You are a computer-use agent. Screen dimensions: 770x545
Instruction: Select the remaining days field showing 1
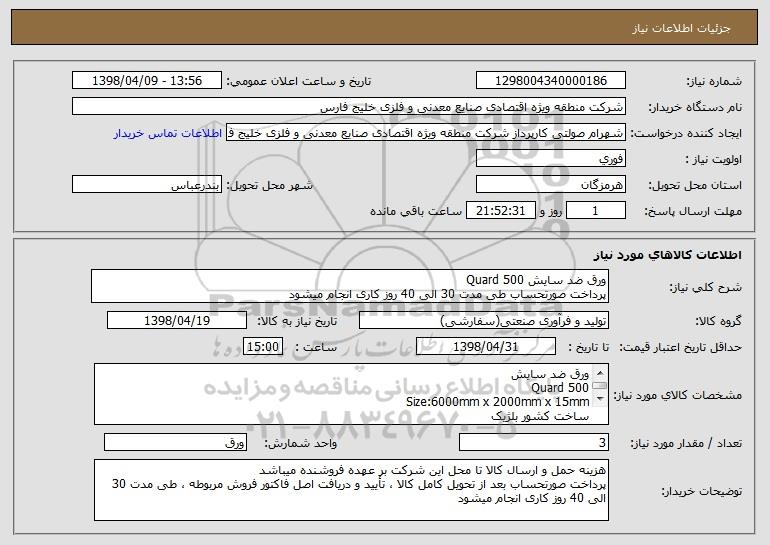[596, 210]
